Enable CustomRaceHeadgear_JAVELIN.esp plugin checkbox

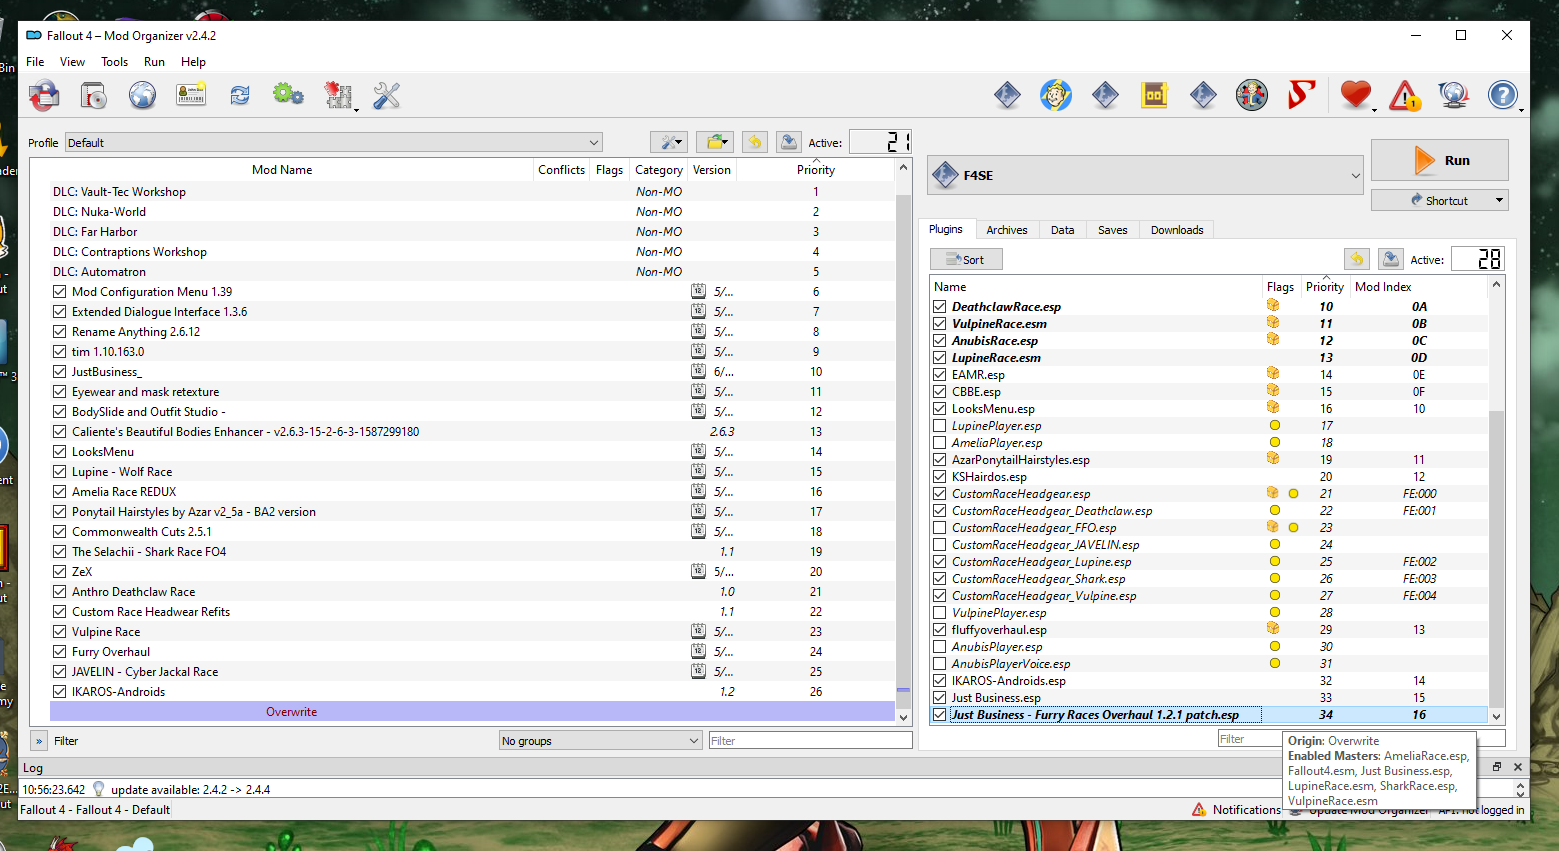[940, 545]
